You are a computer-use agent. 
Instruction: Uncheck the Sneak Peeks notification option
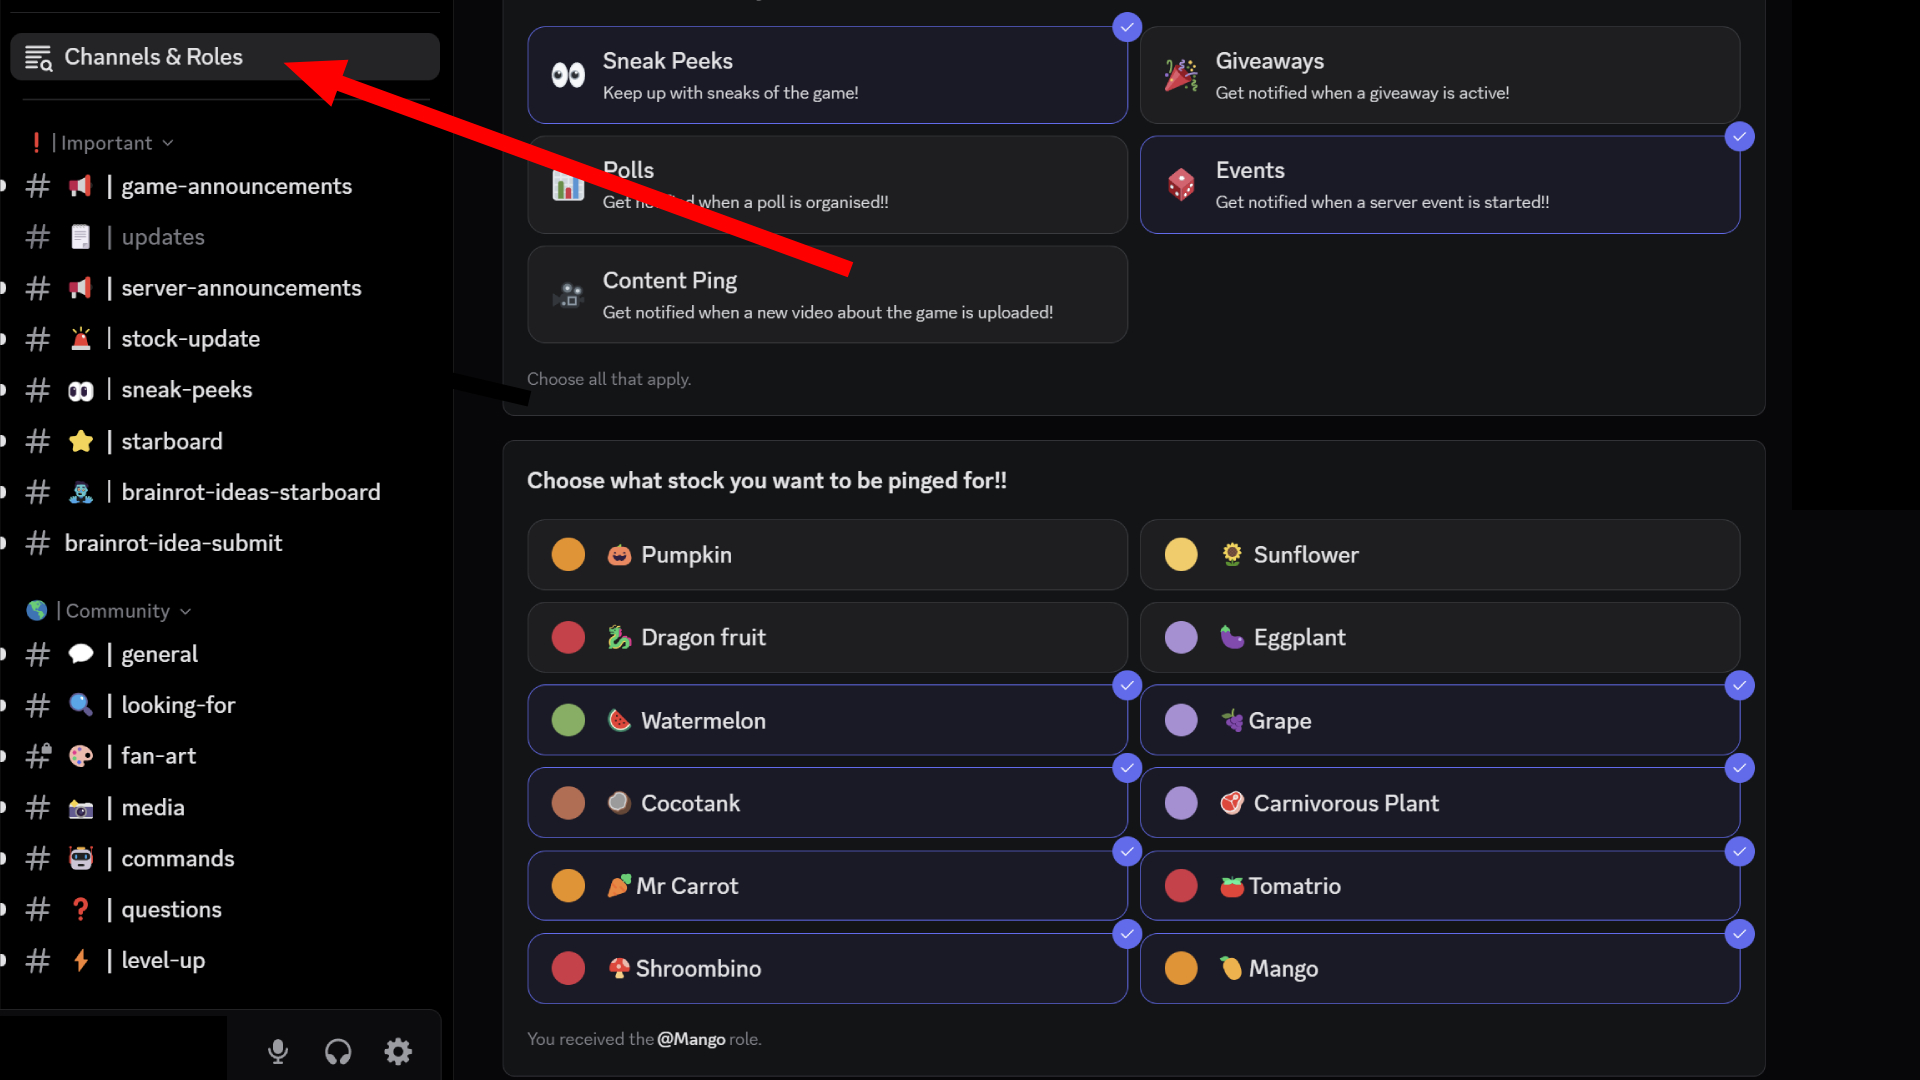tap(827, 75)
